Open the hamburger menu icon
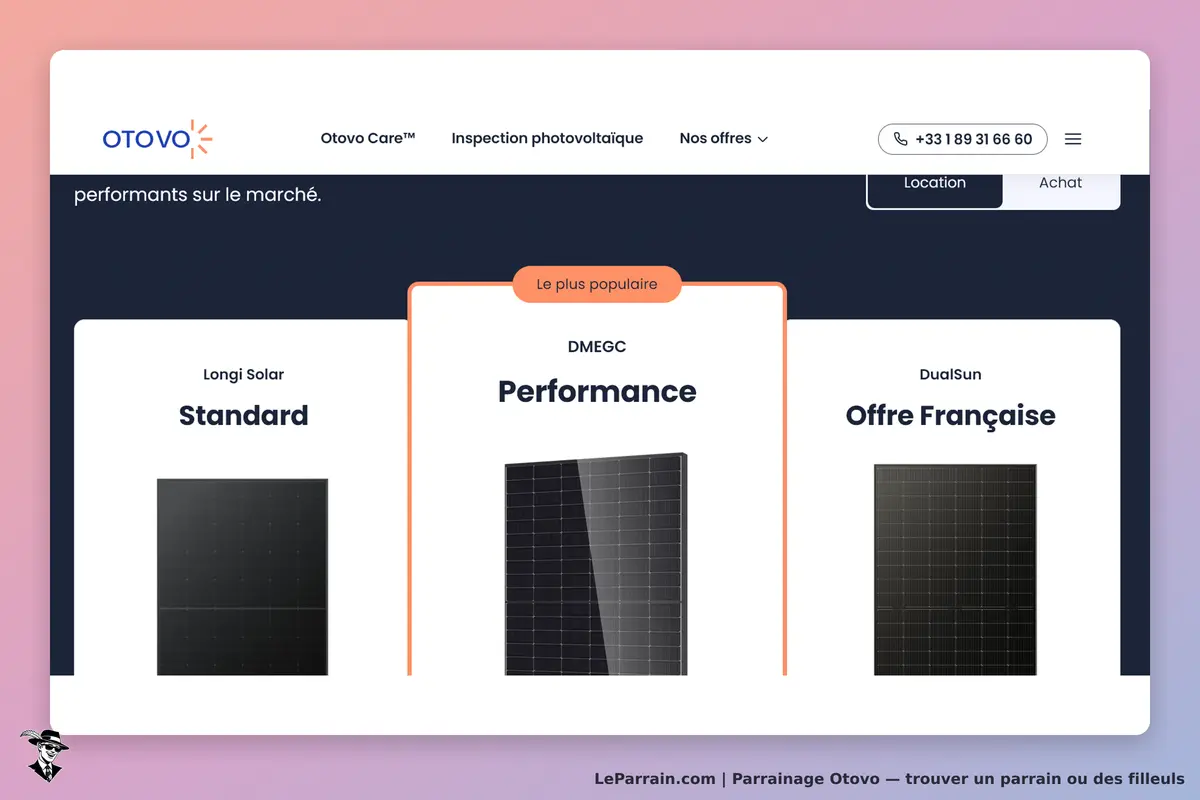The image size is (1200, 800). coord(1073,139)
